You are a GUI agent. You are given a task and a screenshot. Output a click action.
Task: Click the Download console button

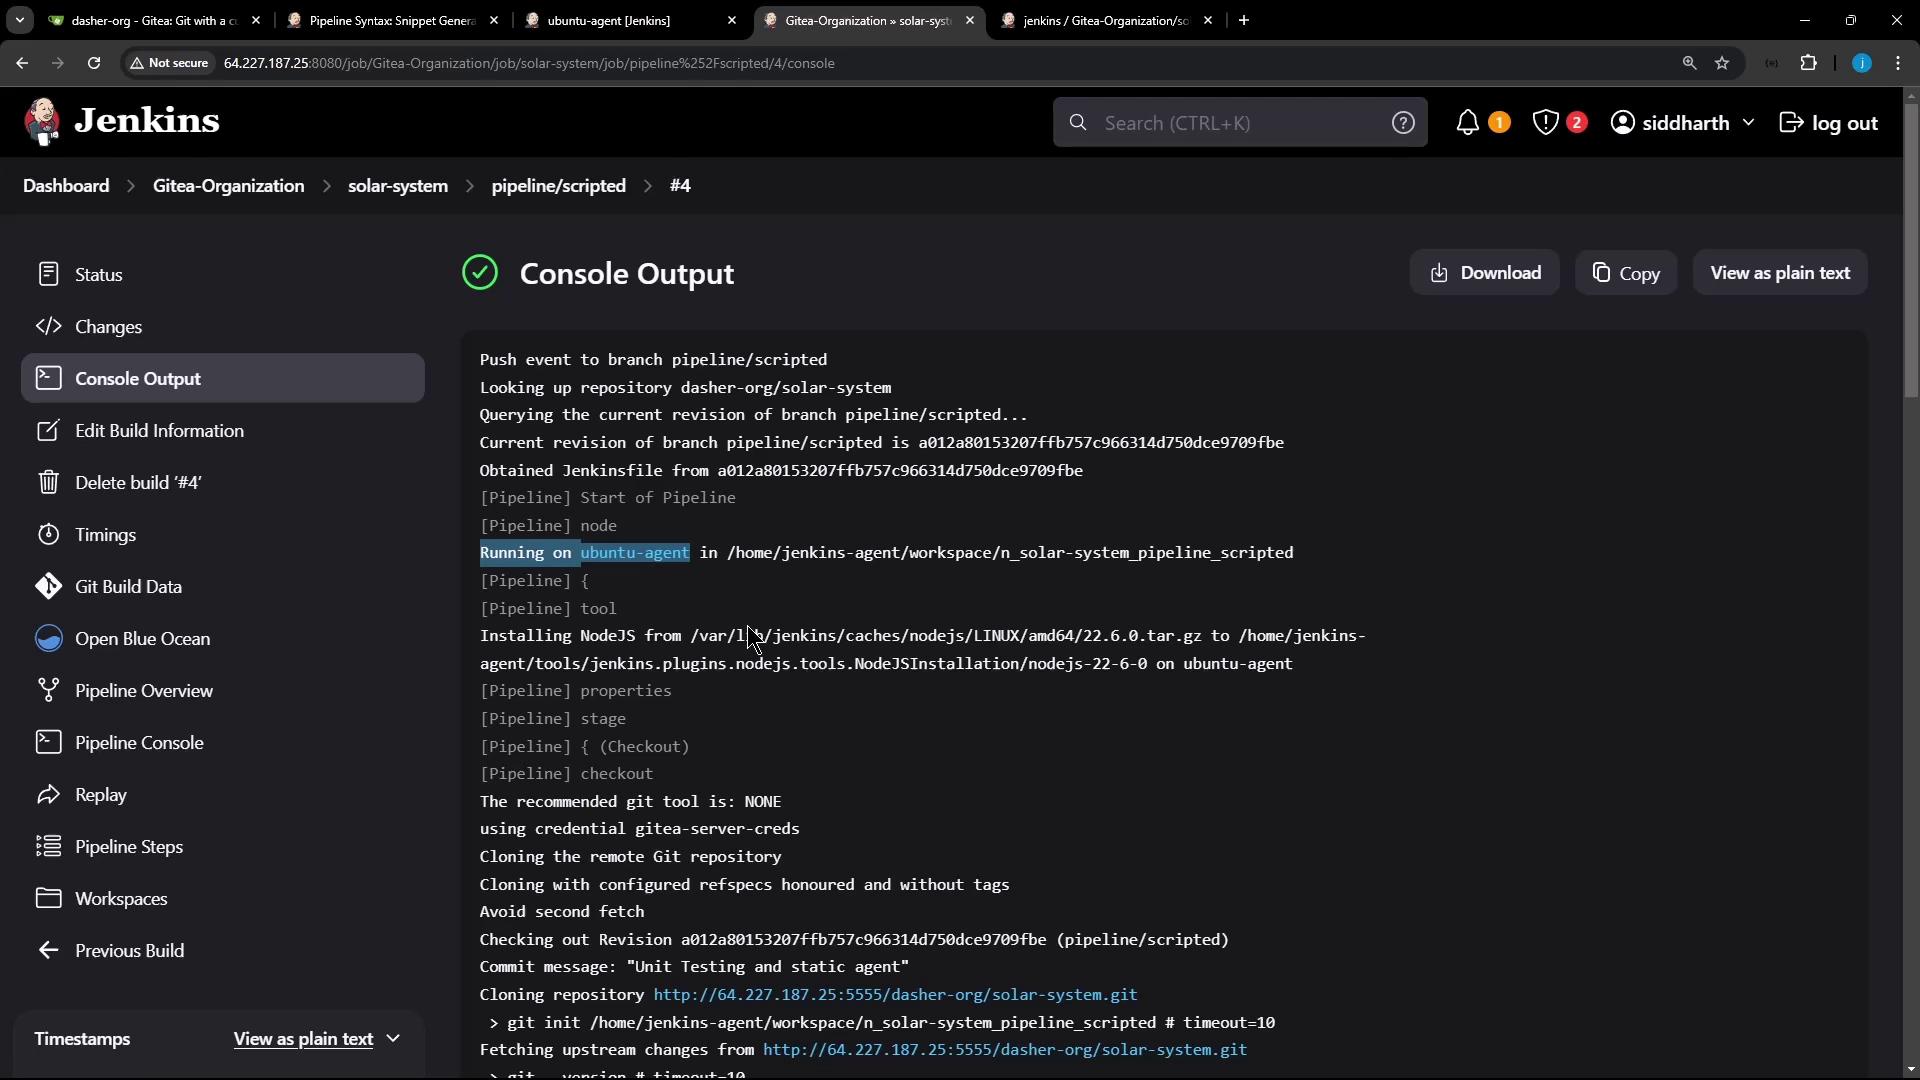coord(1484,273)
